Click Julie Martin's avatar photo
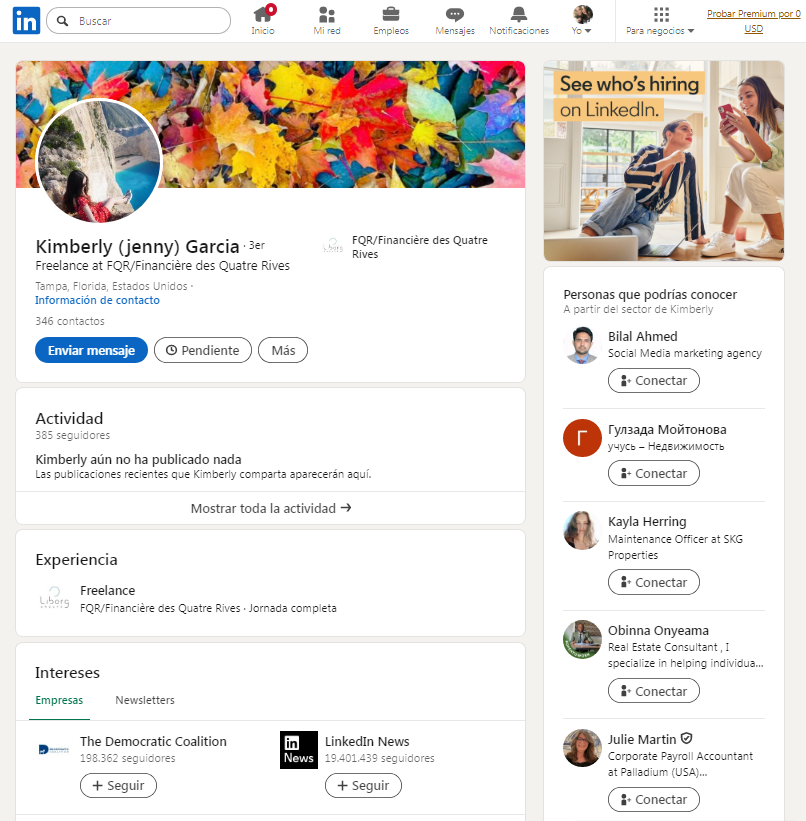Viewport: 806px width, 821px height. pos(582,748)
